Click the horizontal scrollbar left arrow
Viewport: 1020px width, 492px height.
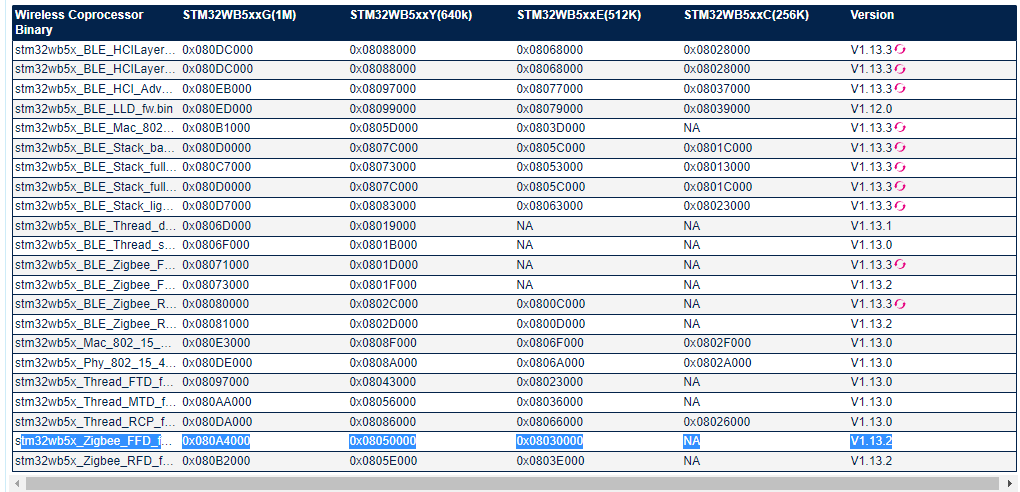click(18, 484)
